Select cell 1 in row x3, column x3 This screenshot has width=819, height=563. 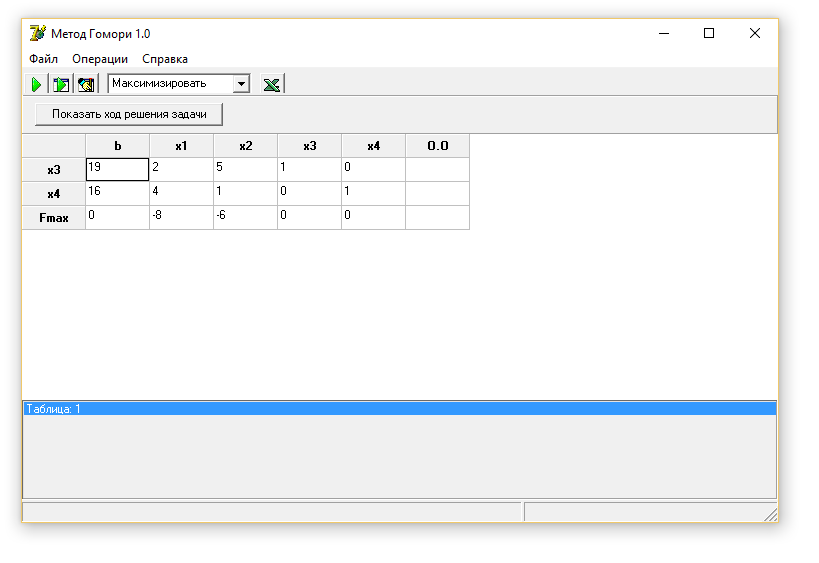309,170
